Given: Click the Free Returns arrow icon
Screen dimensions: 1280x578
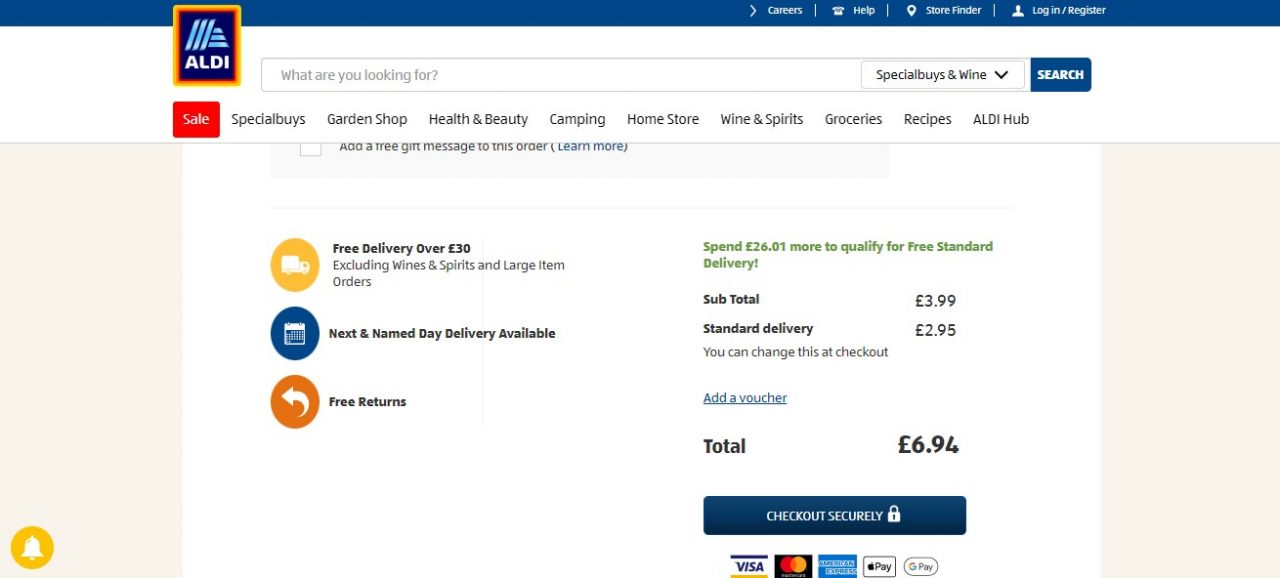Looking at the screenshot, I should pos(294,401).
